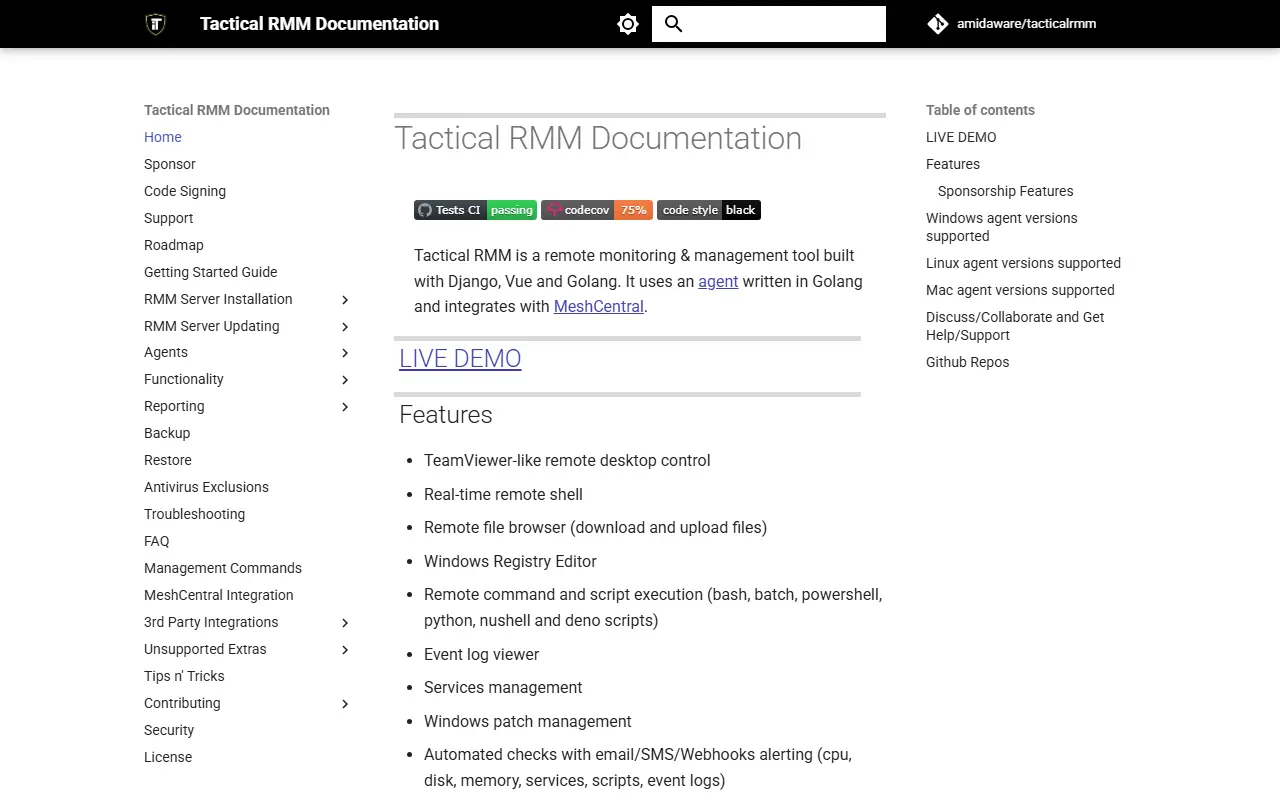Open Antivirus Exclusions page

(206, 487)
